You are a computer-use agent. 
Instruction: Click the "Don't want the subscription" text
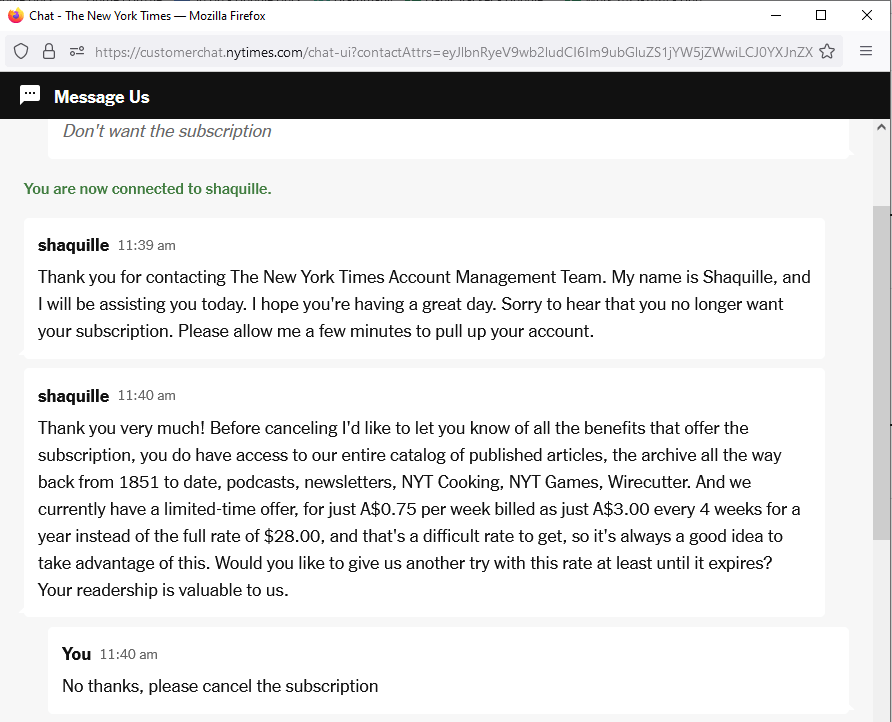(167, 131)
